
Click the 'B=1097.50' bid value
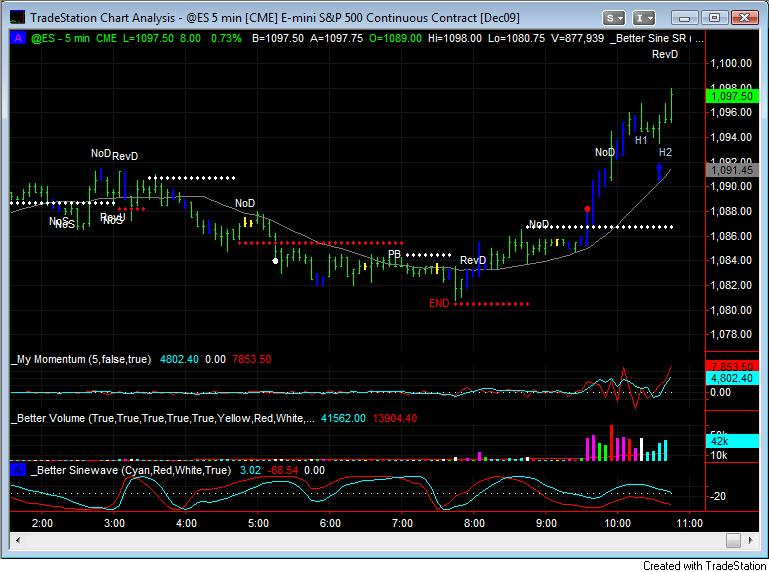click(278, 38)
